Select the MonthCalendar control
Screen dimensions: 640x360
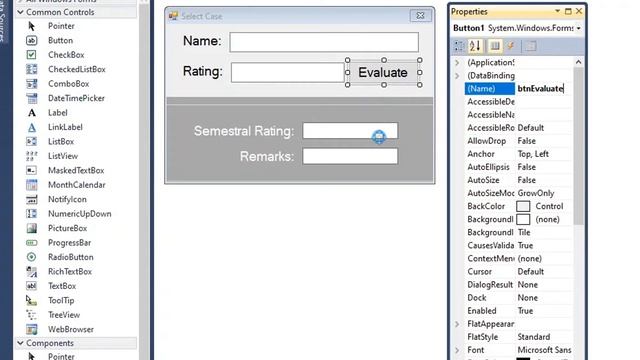pos(77,185)
